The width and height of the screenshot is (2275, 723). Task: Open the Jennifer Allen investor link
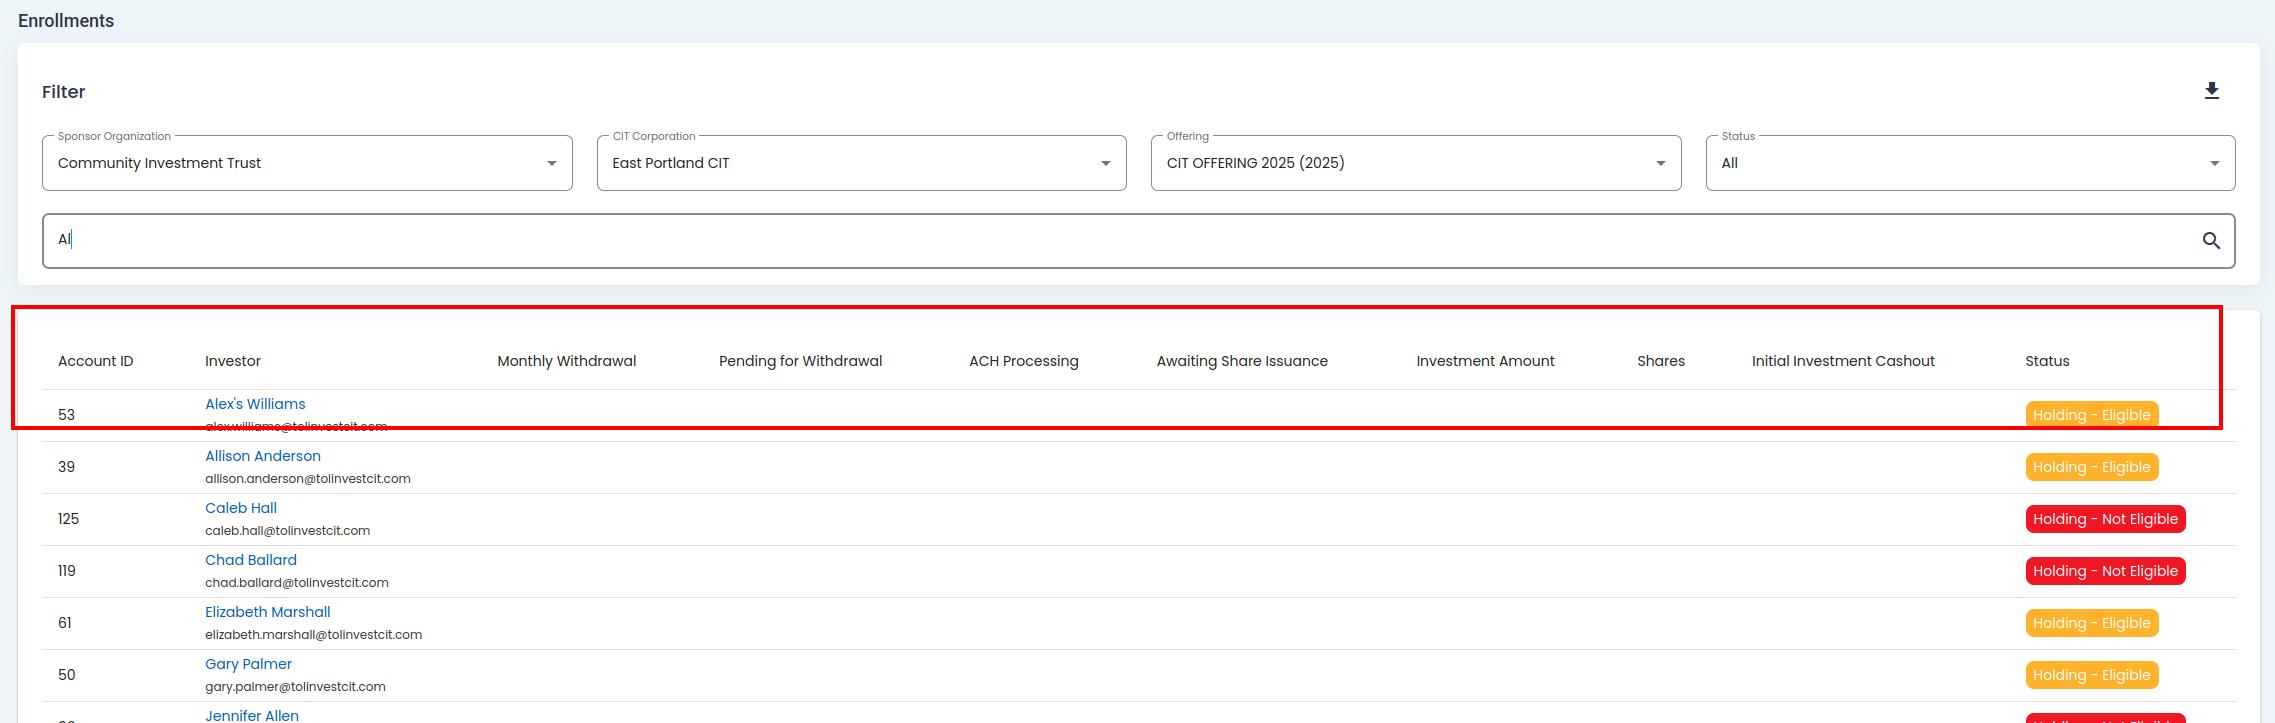tap(252, 715)
